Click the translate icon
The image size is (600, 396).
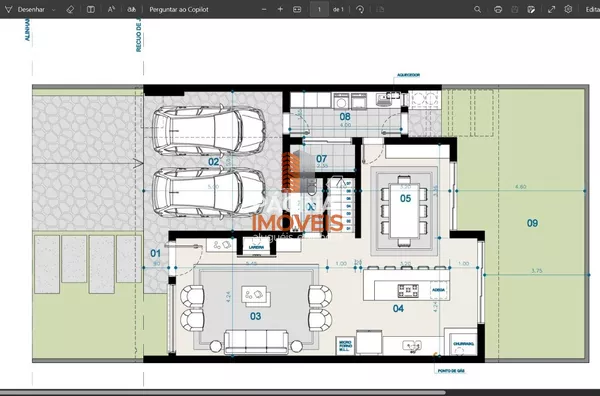(x=131, y=9)
